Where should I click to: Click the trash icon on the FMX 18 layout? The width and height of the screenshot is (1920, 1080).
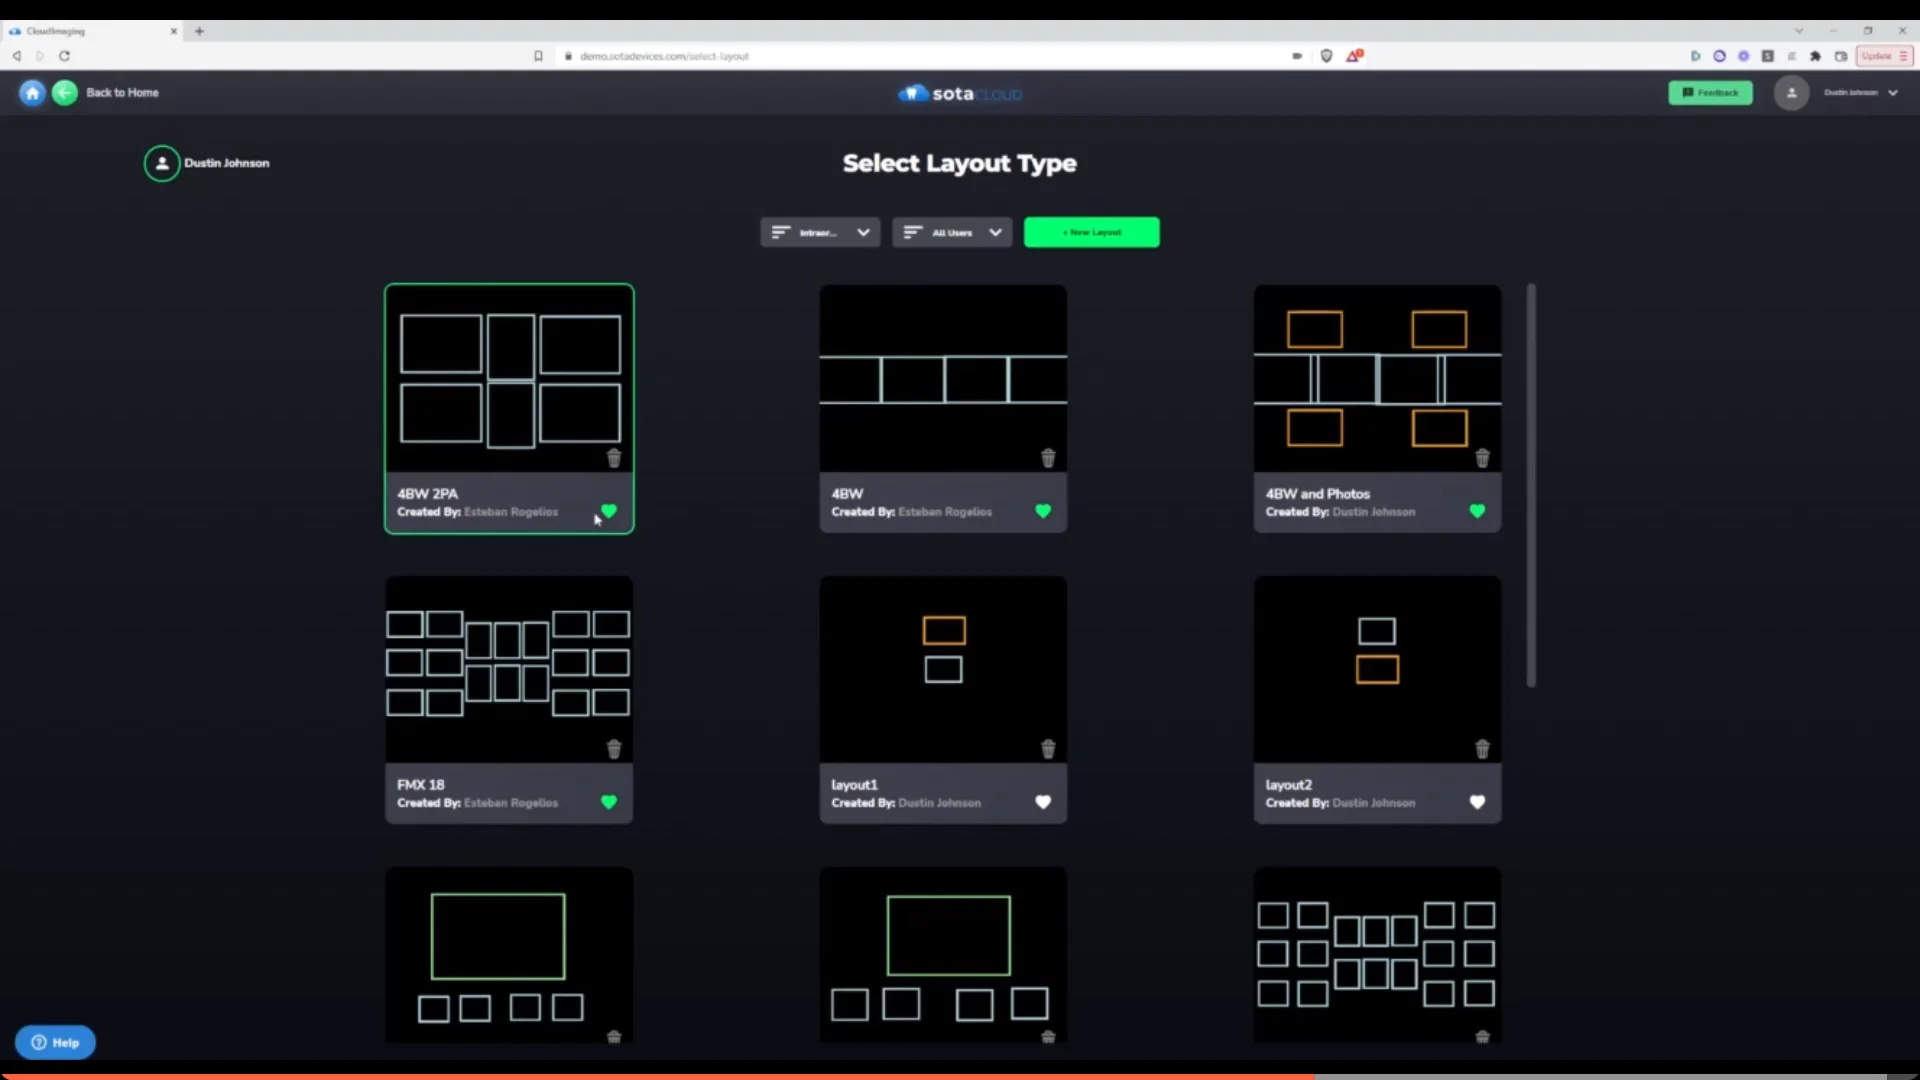(x=613, y=748)
